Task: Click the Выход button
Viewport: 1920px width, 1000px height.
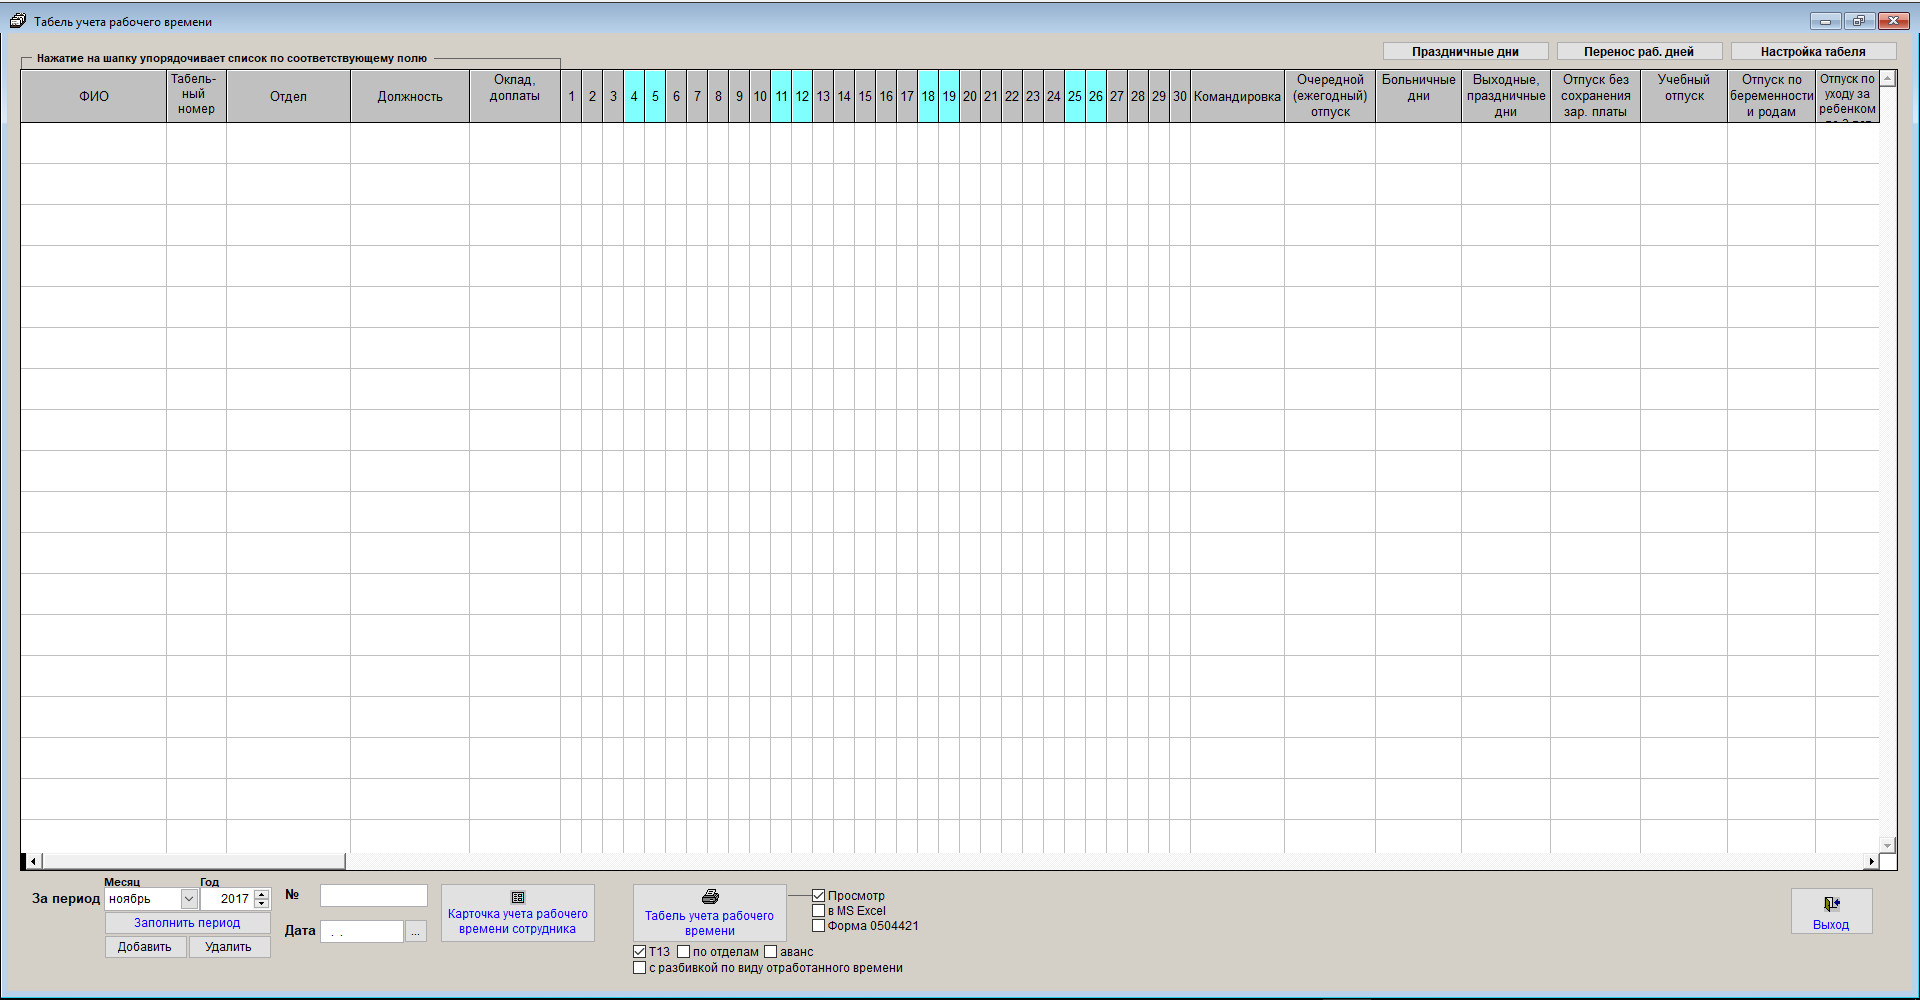Action: coord(1831,911)
